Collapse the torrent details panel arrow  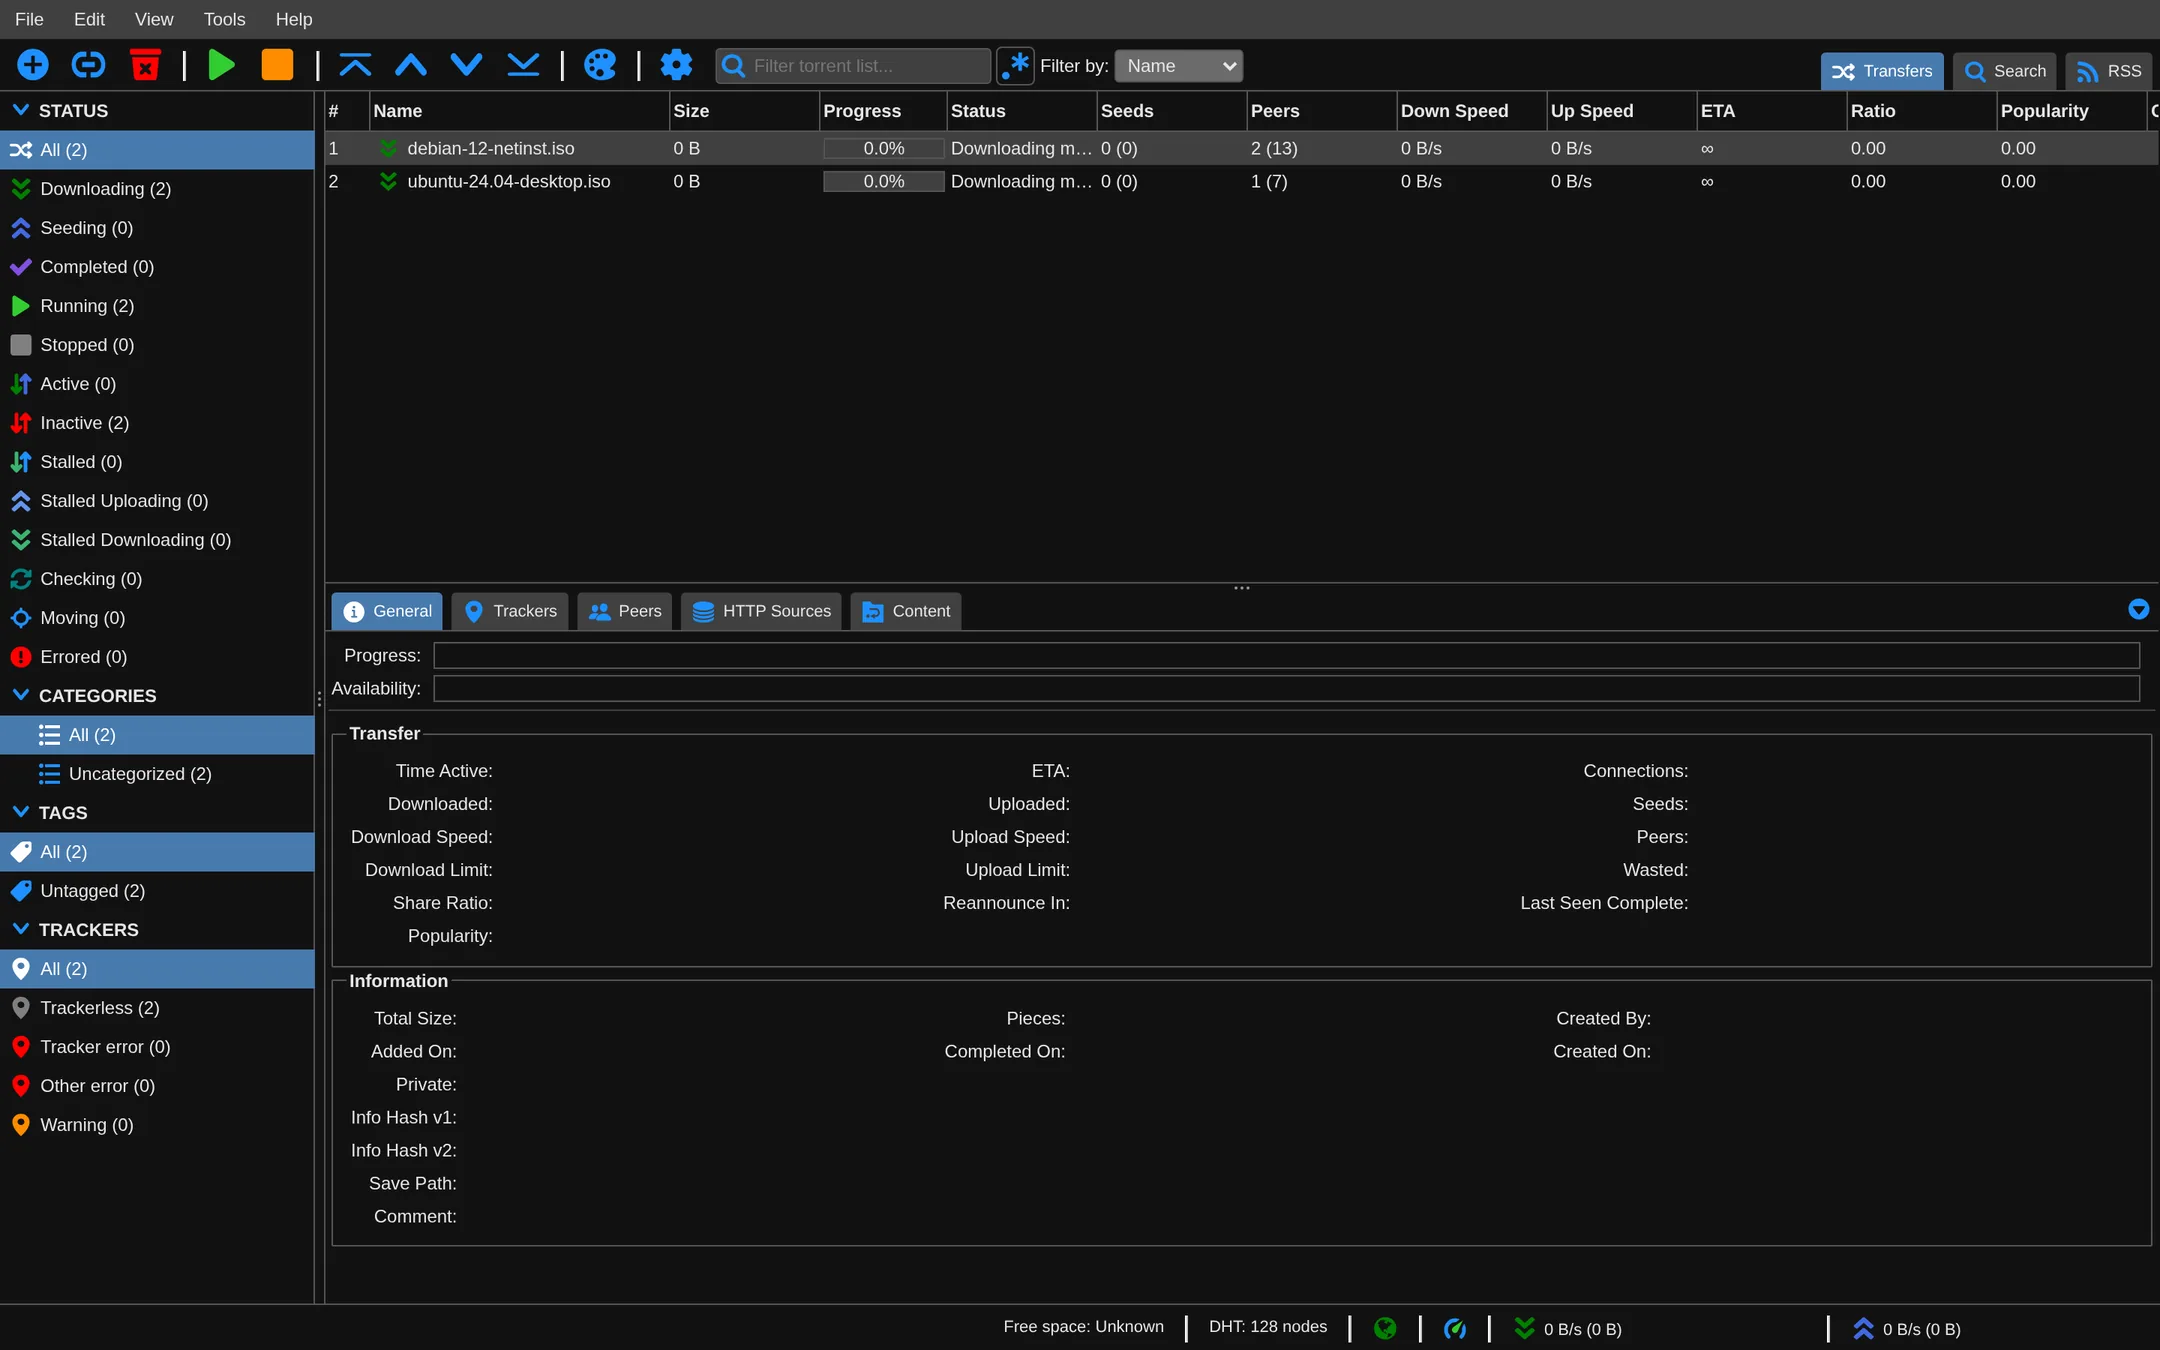[x=2139, y=610]
